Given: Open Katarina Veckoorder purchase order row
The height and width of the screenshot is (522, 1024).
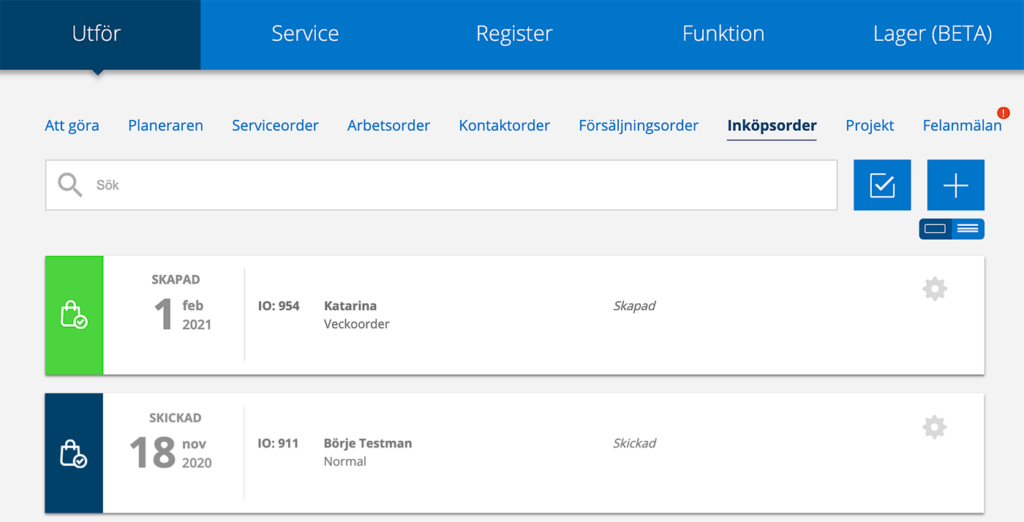Looking at the screenshot, I should 515,315.
